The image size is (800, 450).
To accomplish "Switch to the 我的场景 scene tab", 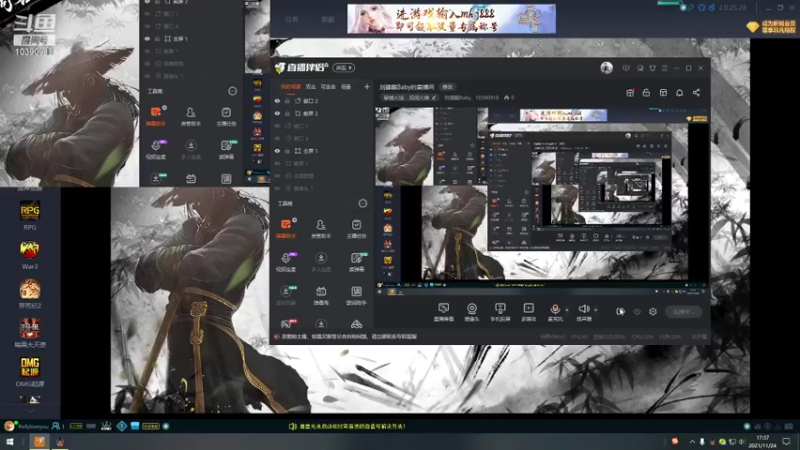I will pos(290,87).
